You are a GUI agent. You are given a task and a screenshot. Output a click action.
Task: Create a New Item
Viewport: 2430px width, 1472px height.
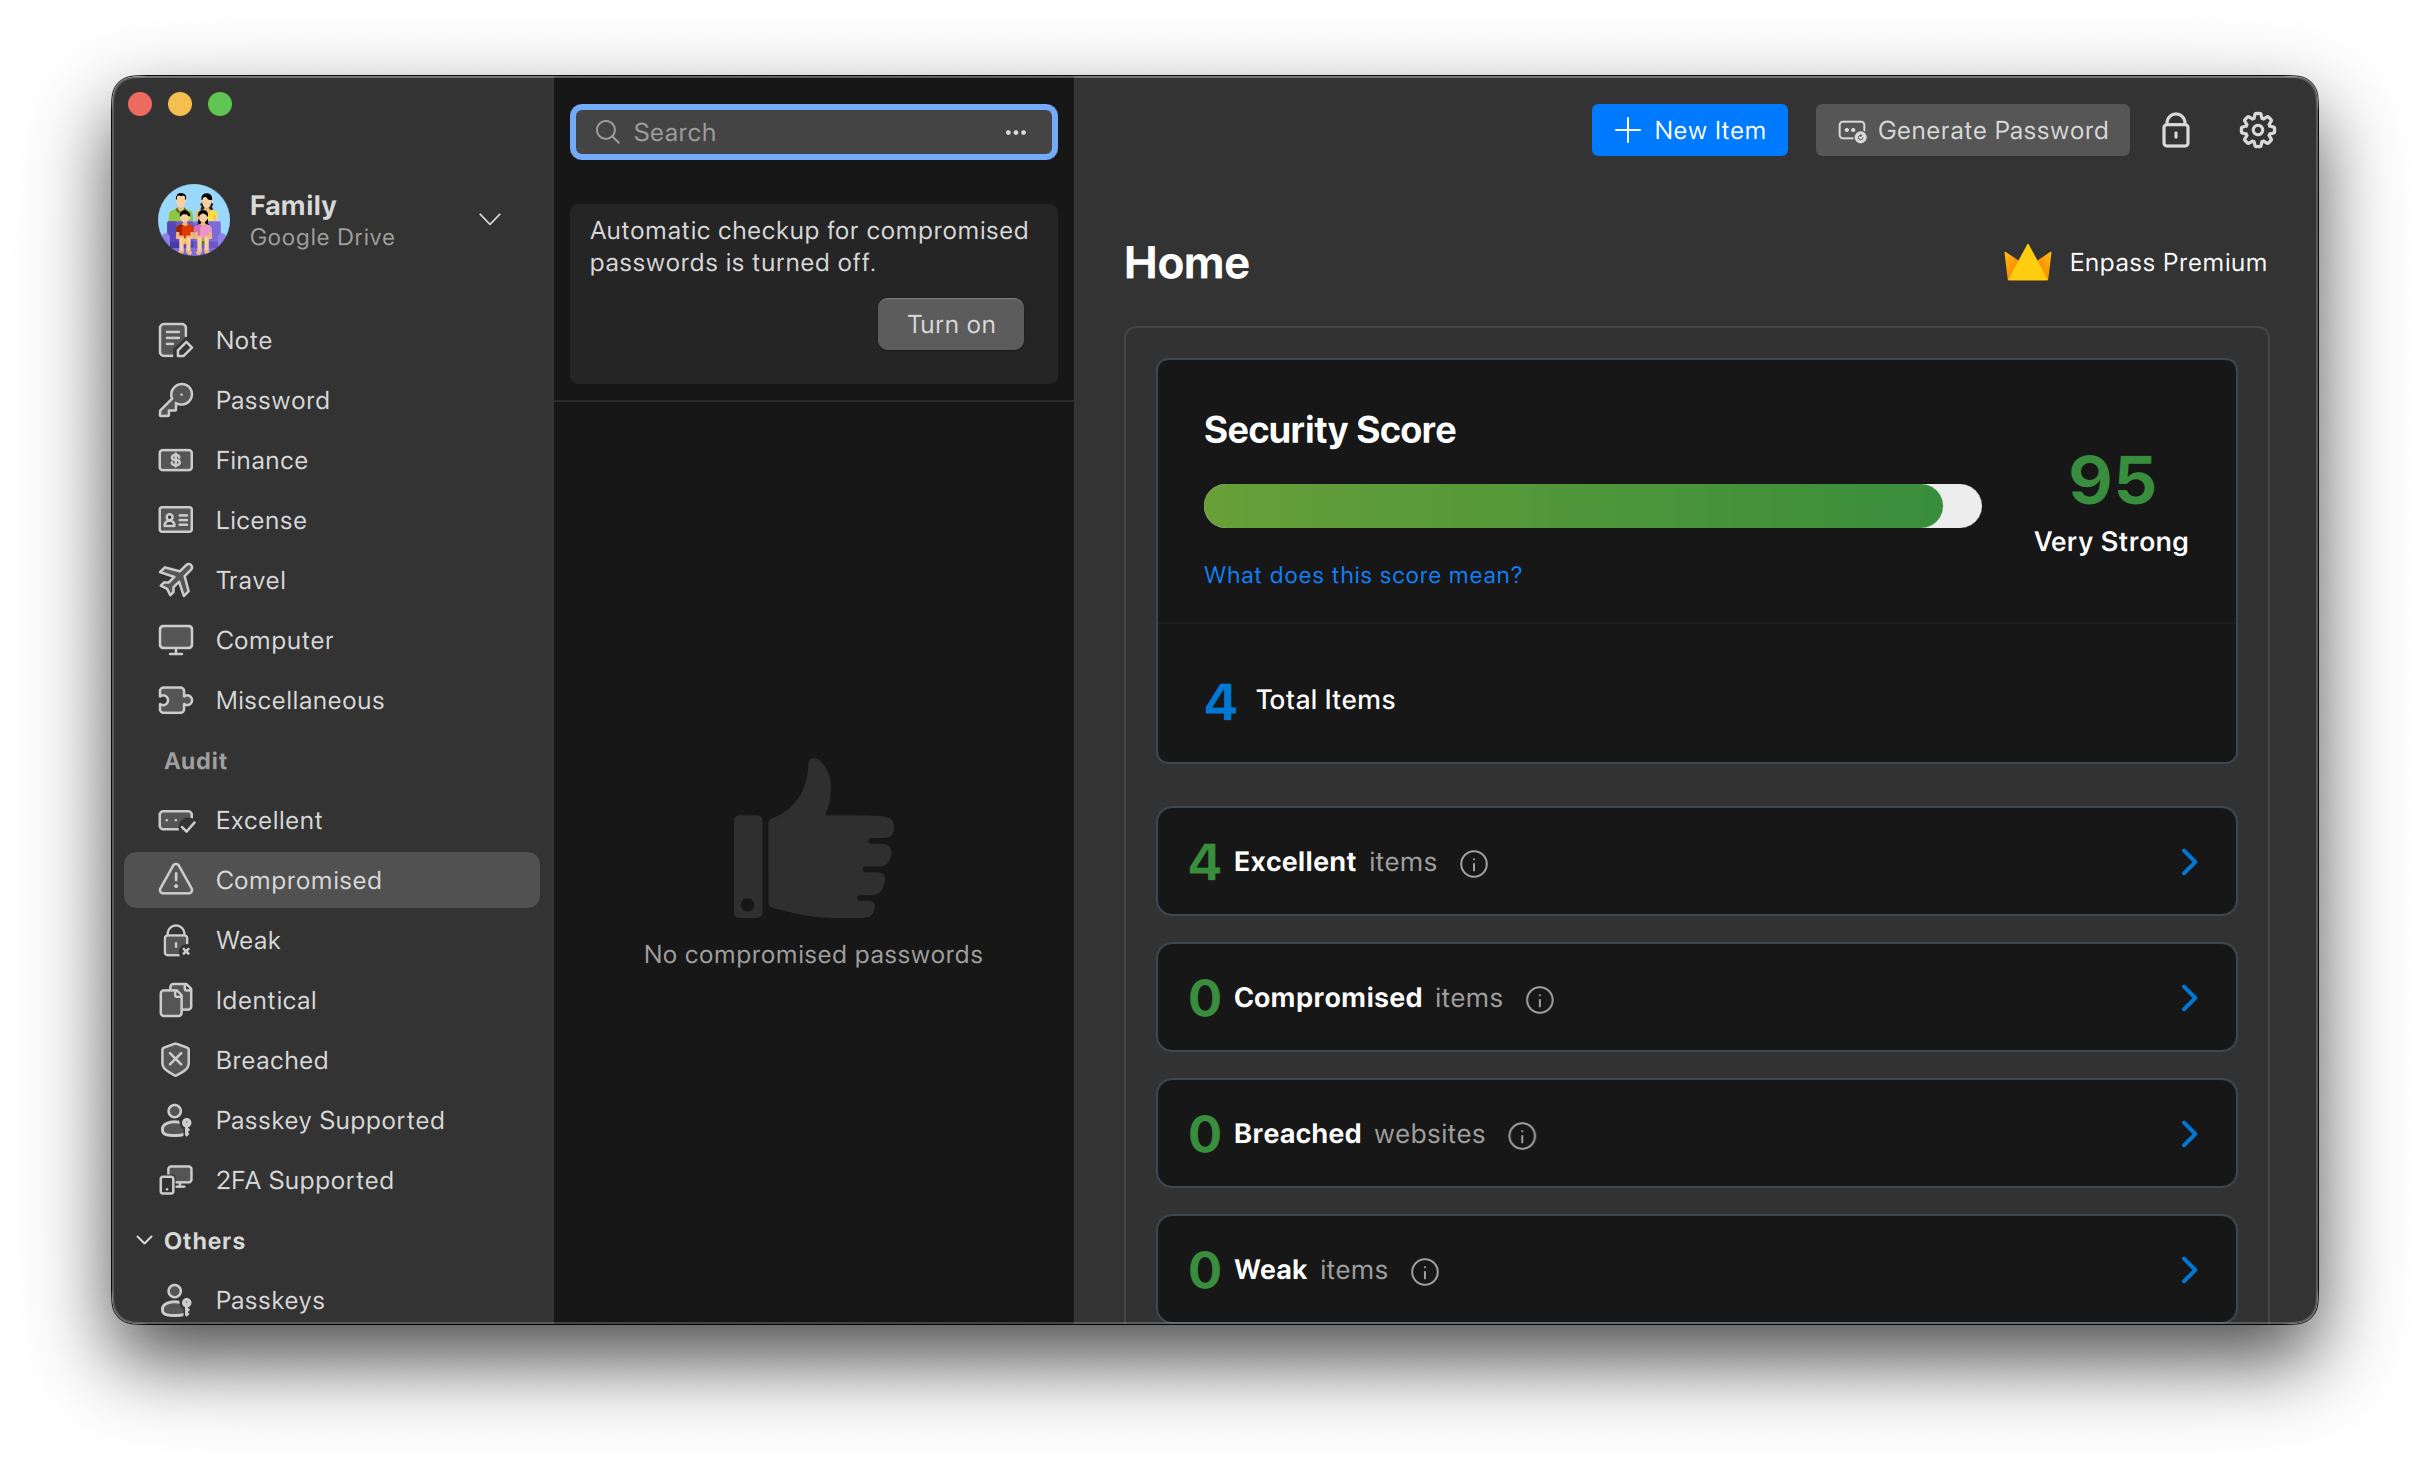(x=1689, y=130)
